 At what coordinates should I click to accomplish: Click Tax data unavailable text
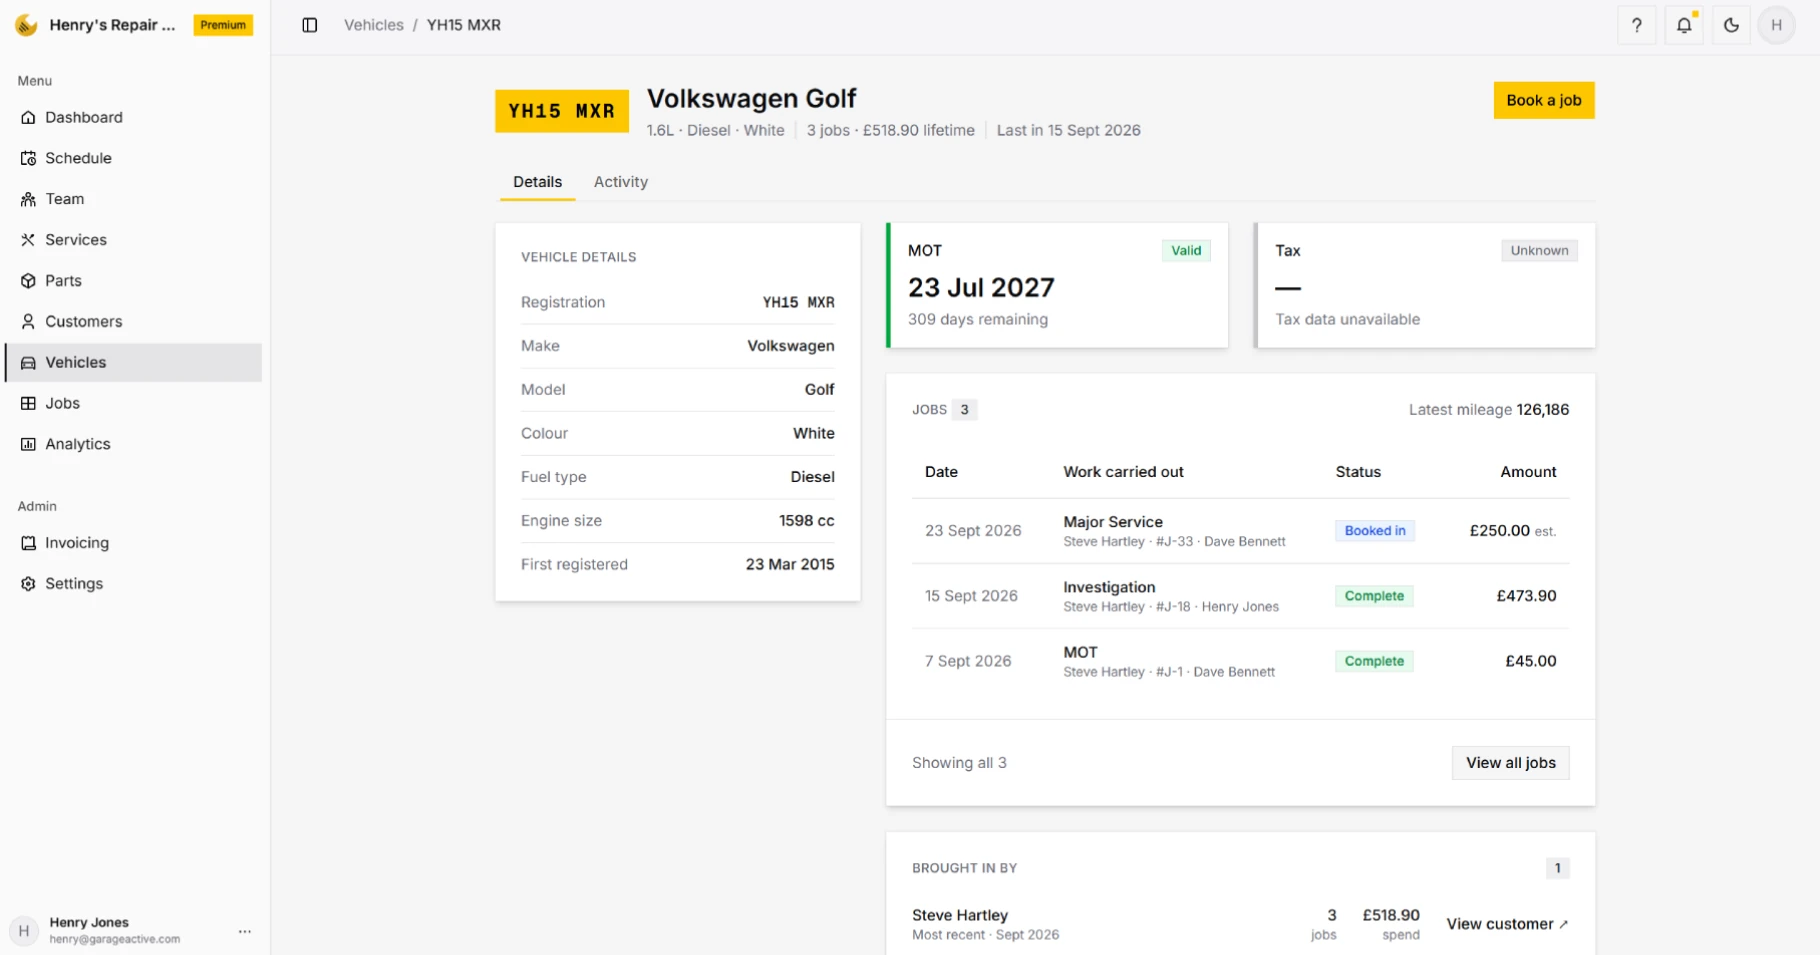[1347, 319]
